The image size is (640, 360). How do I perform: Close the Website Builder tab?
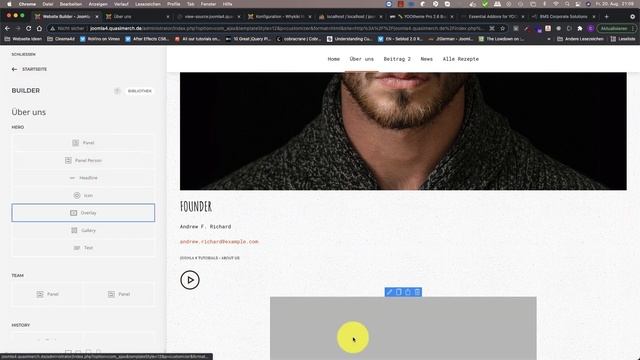(97, 17)
